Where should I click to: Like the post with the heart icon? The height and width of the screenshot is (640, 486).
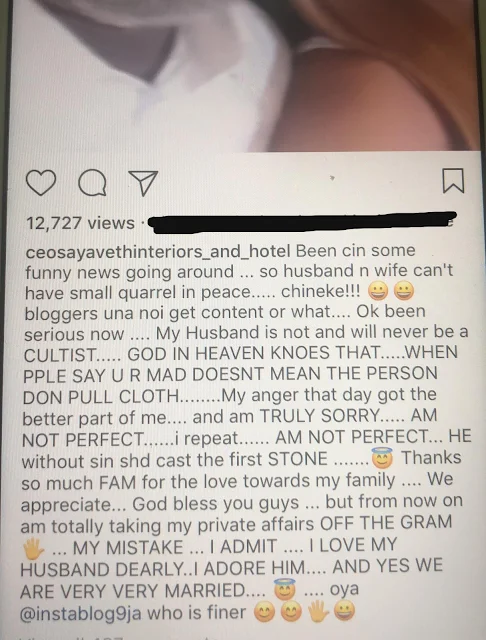41,182
